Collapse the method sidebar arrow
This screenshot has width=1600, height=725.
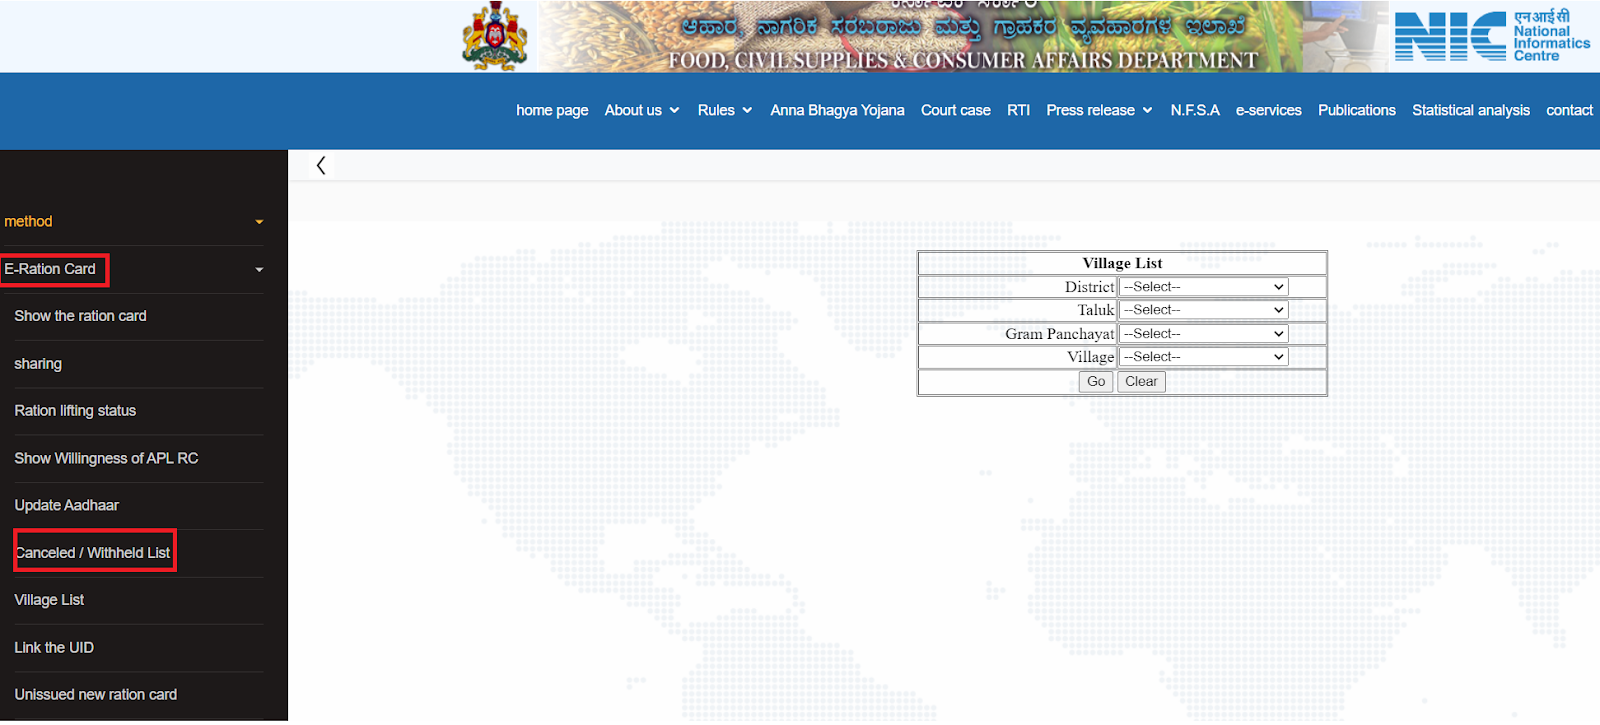259,222
